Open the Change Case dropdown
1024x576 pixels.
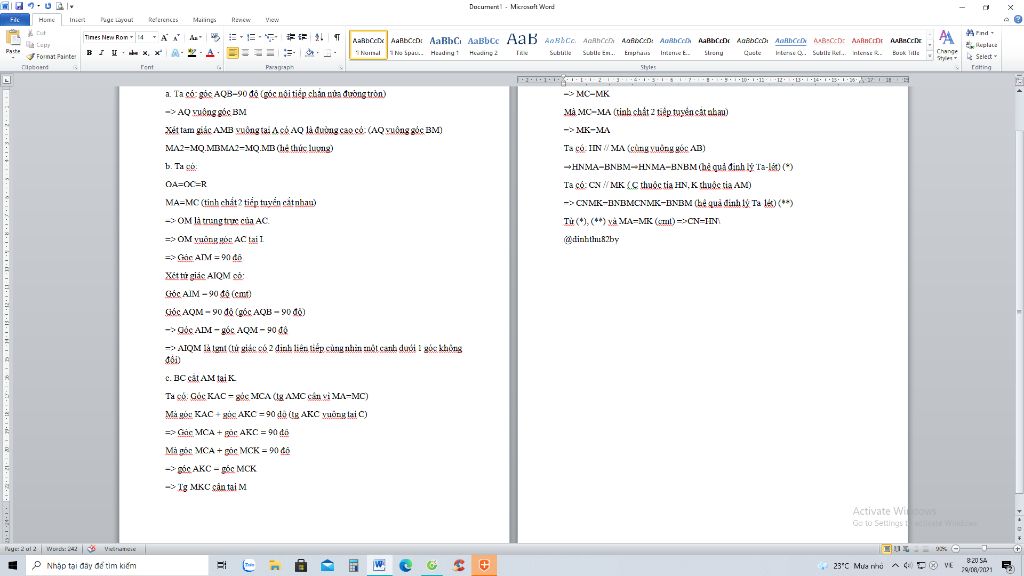point(195,38)
